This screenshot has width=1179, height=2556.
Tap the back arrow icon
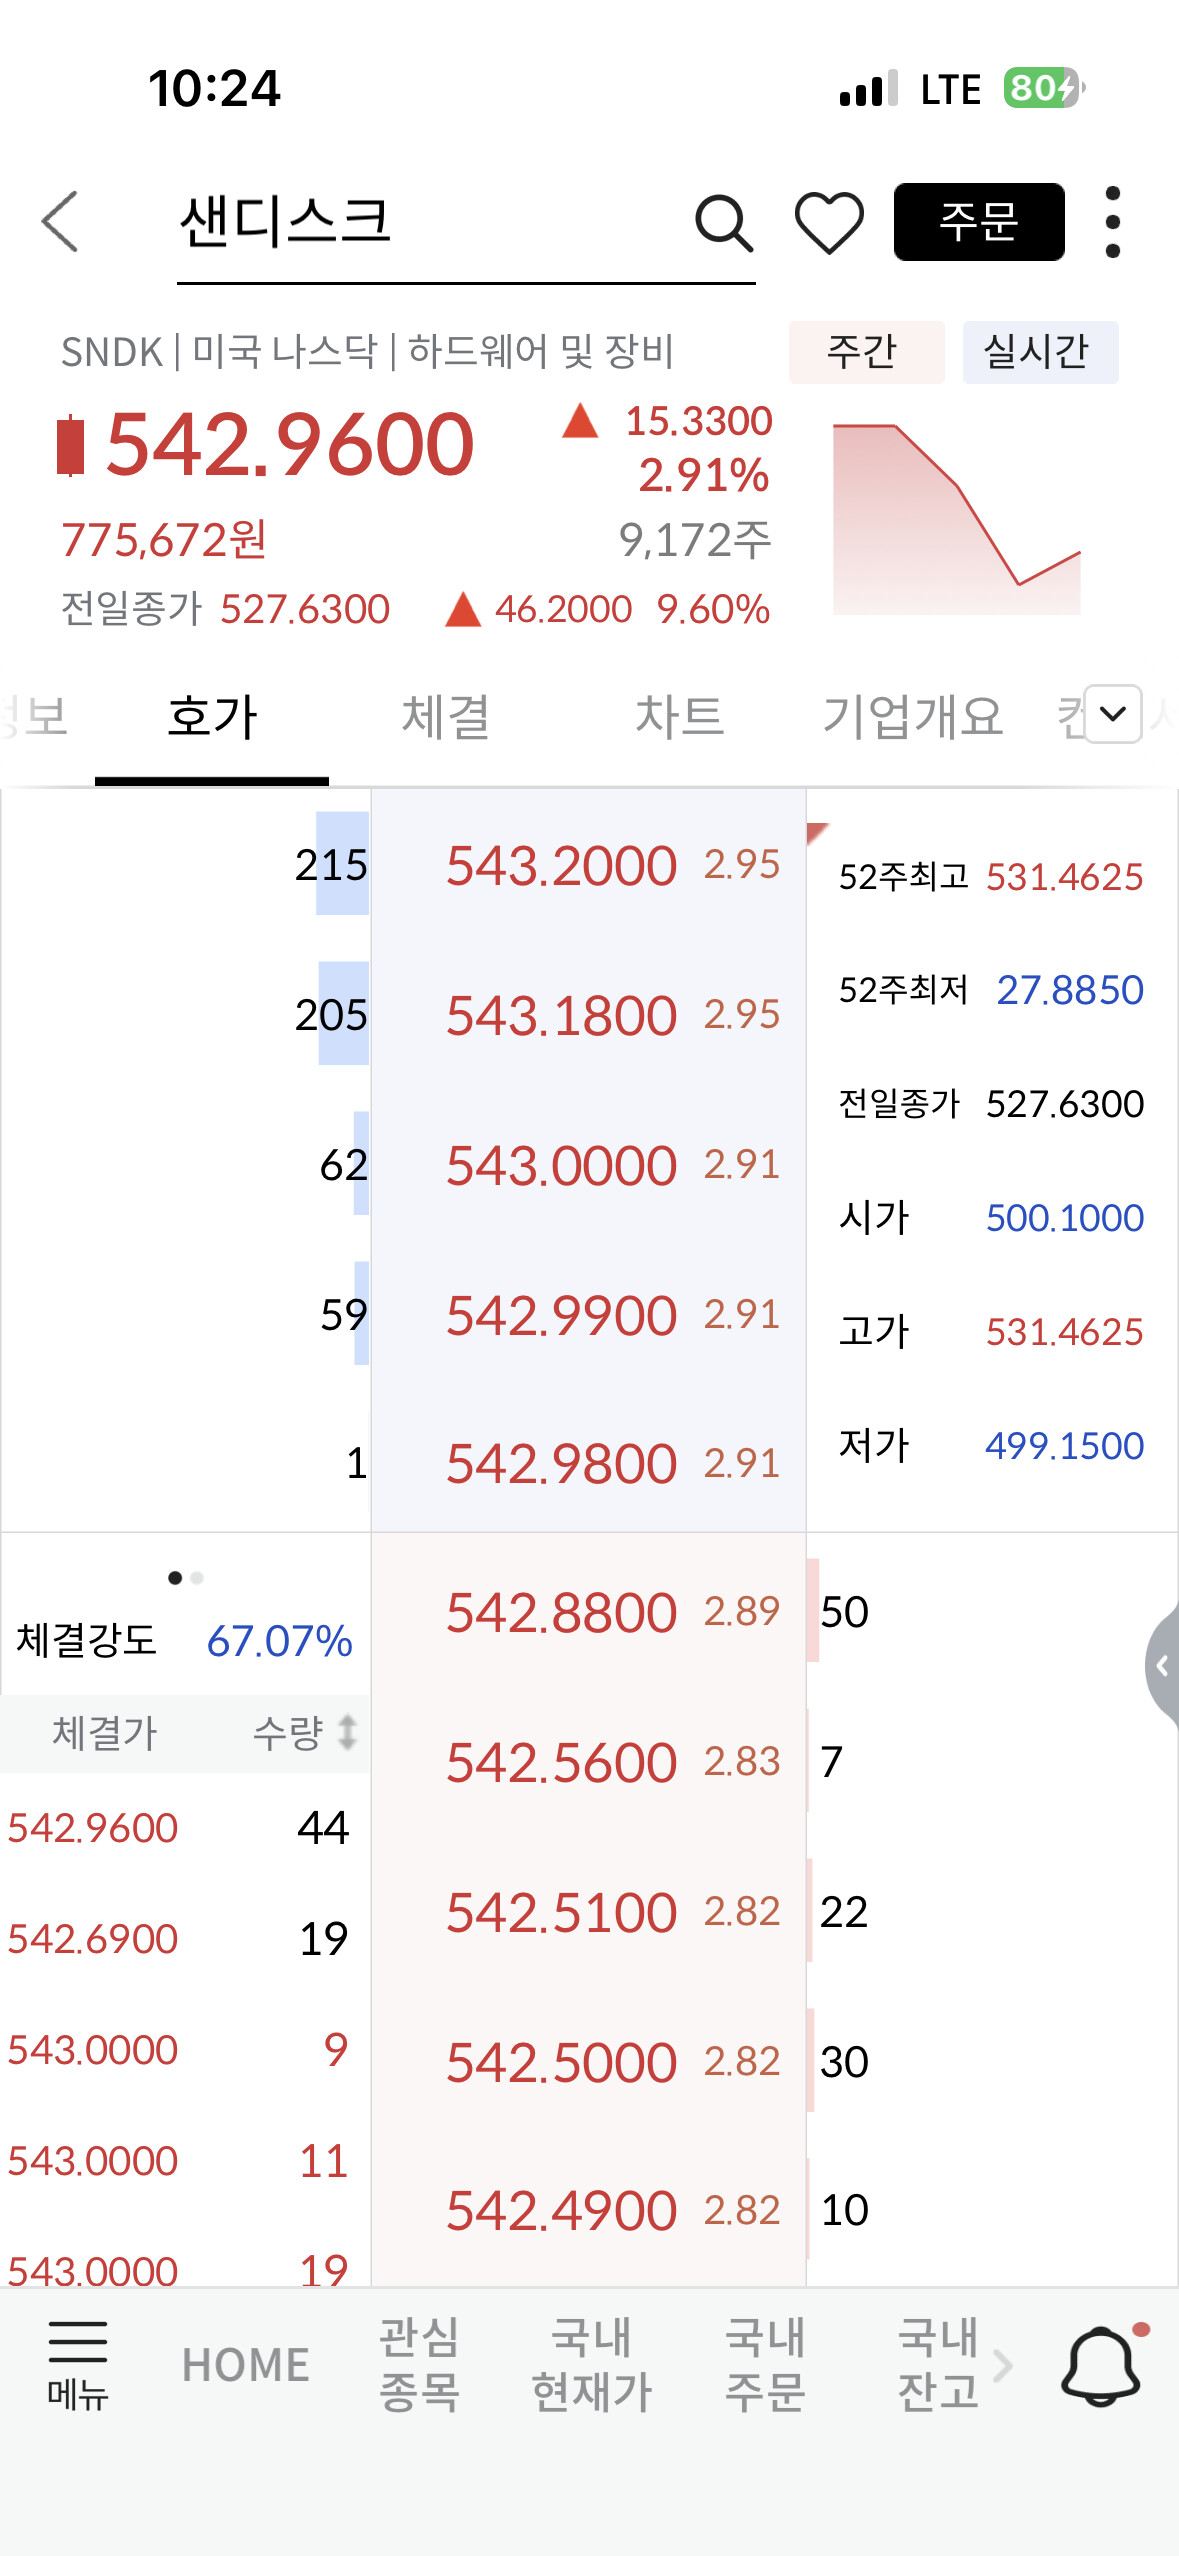pos(60,221)
